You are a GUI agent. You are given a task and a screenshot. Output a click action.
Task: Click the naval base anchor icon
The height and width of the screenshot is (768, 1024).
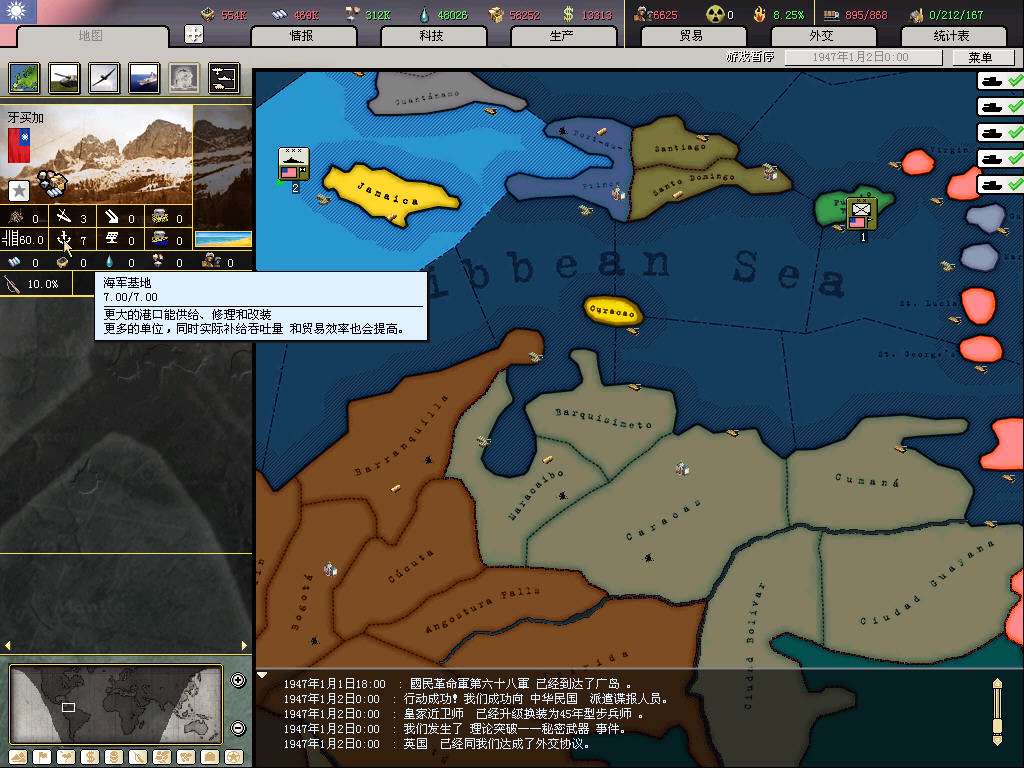(64, 239)
